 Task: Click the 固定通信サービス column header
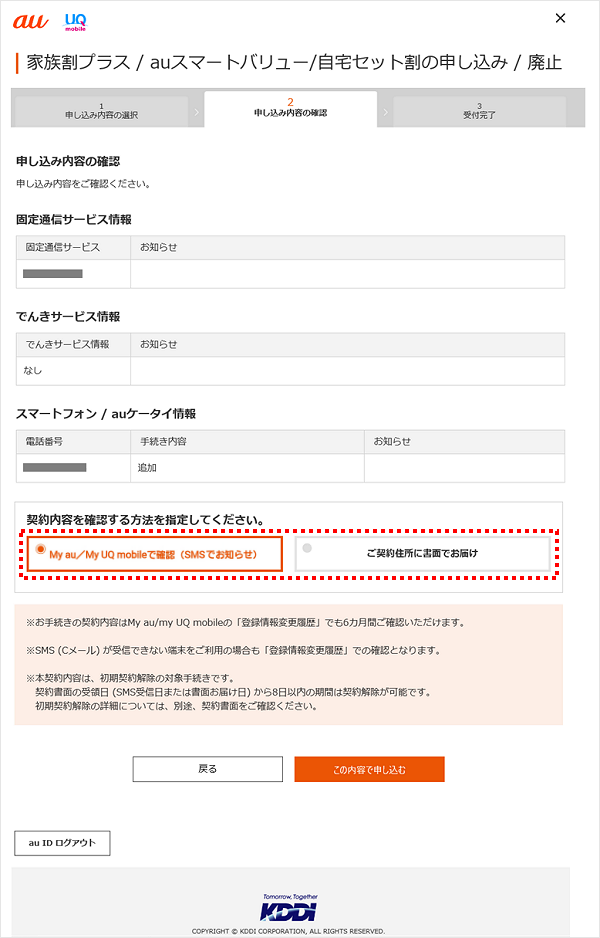(74, 247)
